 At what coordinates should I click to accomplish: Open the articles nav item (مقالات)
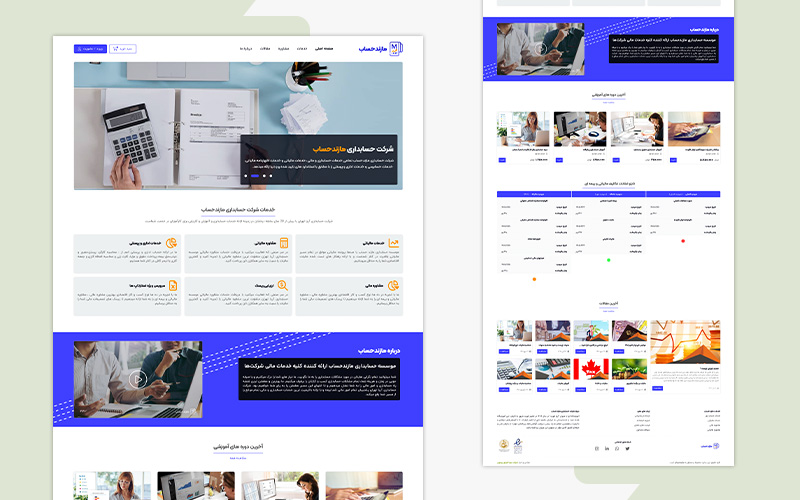[x=265, y=49]
